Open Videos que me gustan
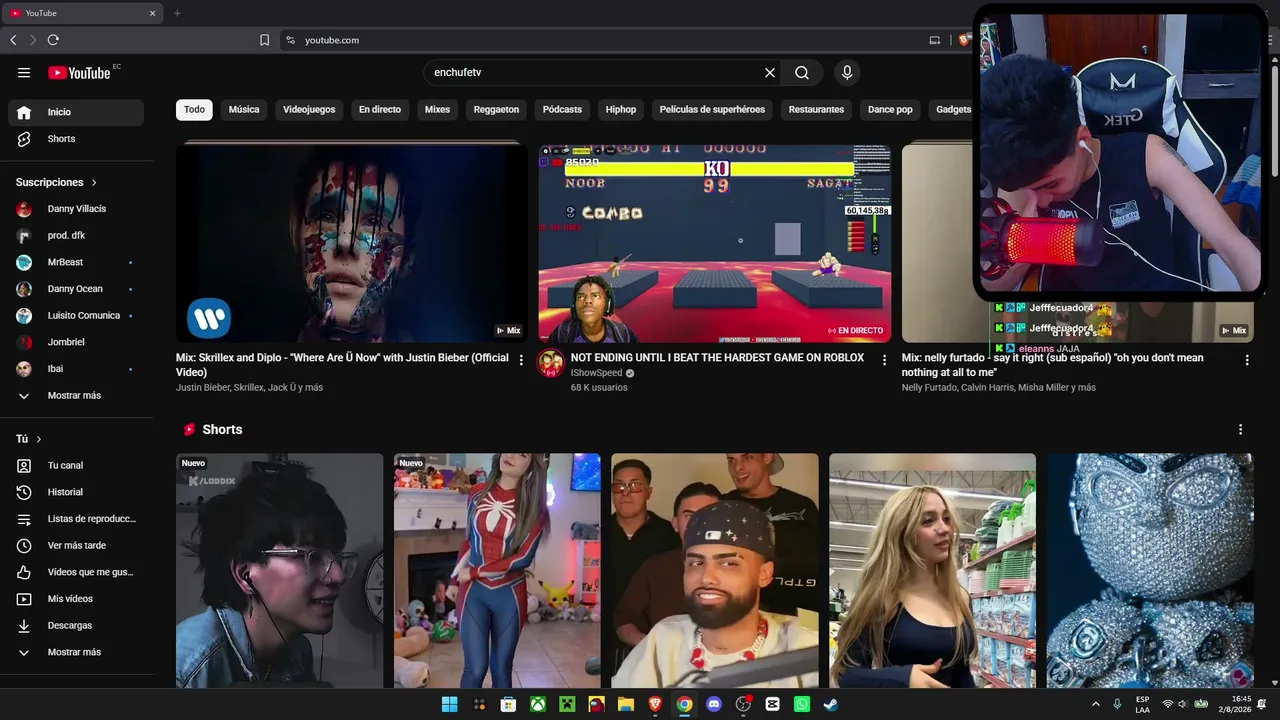Image resolution: width=1280 pixels, height=720 pixels. (x=76, y=572)
